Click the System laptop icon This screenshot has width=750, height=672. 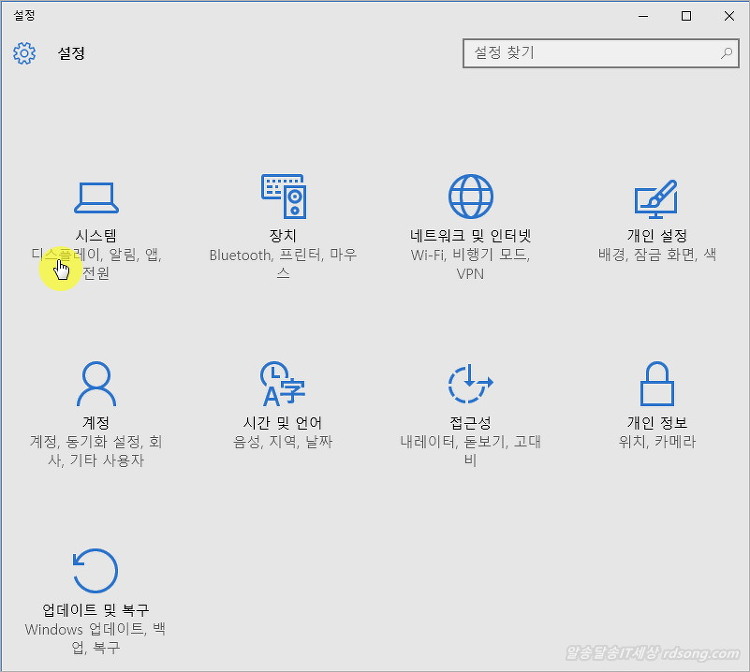tap(96, 198)
